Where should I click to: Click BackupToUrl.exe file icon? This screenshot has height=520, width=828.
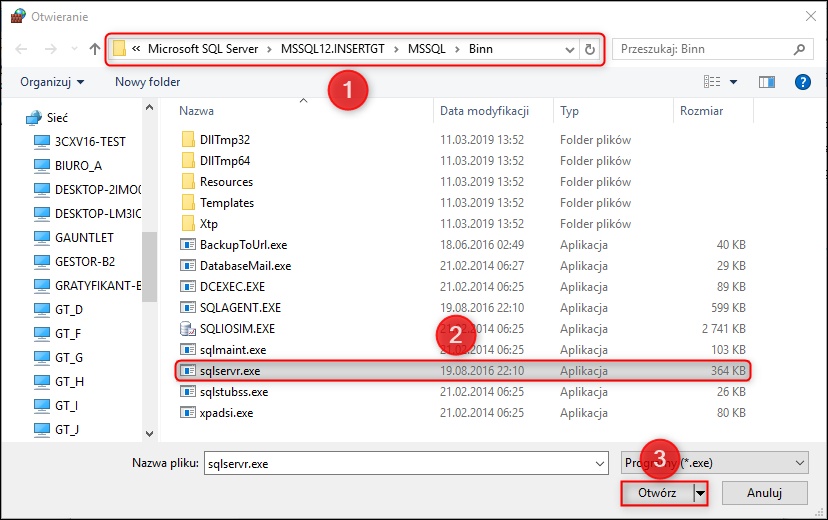(x=188, y=244)
